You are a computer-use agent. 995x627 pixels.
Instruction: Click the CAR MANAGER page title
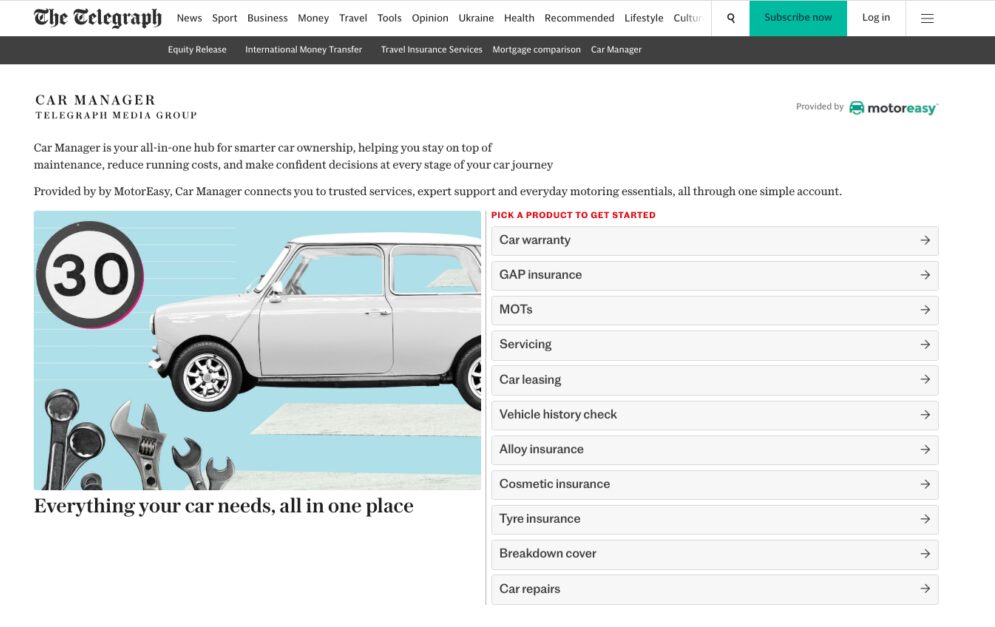pyautogui.click(x=95, y=100)
